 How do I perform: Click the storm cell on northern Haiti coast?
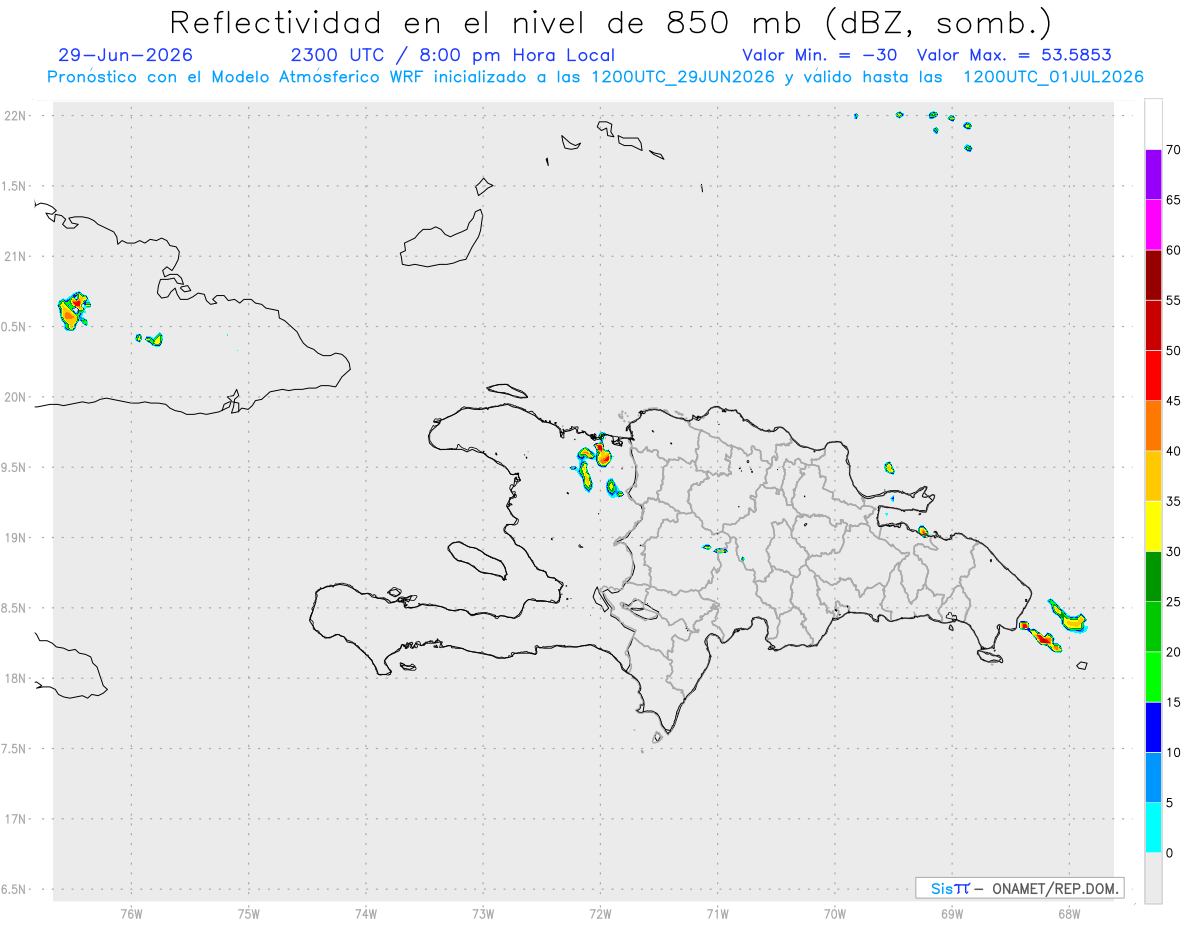[603, 456]
